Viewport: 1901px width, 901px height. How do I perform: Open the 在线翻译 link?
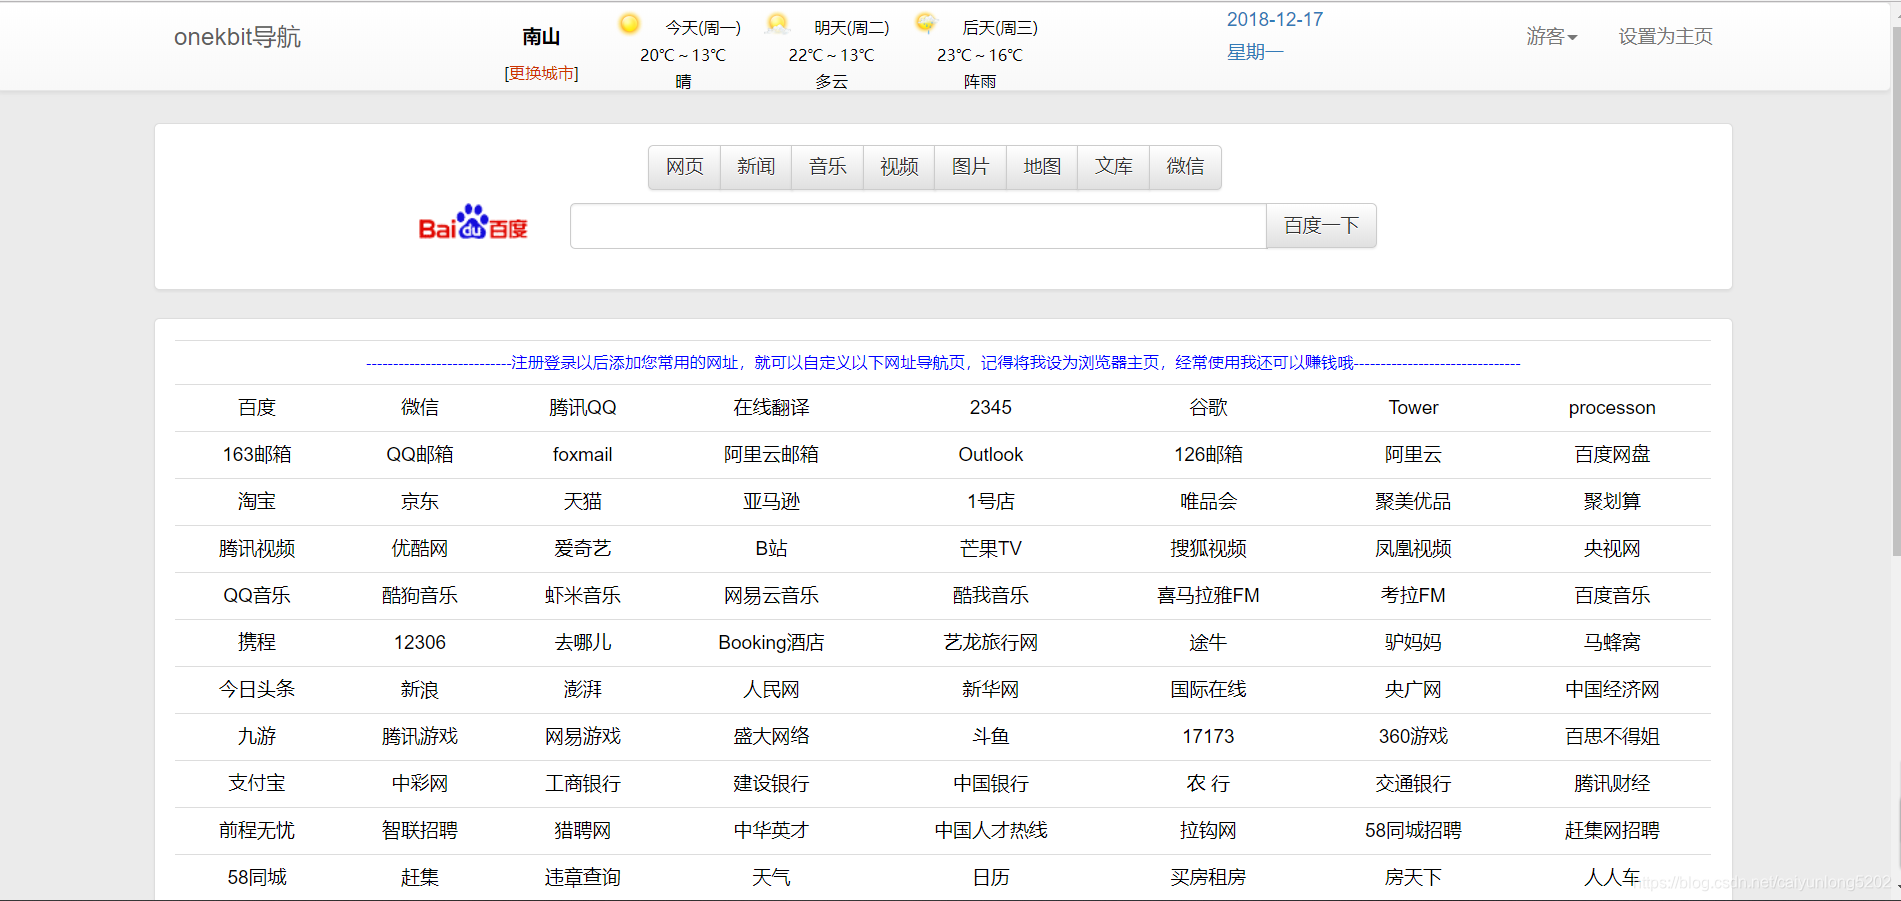pyautogui.click(x=771, y=408)
